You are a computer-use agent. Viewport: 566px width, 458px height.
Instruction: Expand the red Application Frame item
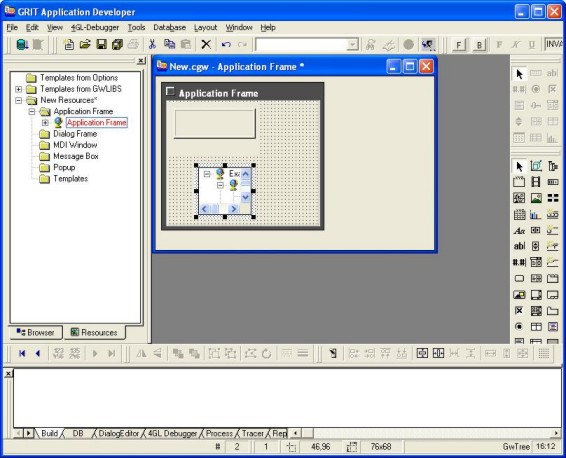pos(45,123)
